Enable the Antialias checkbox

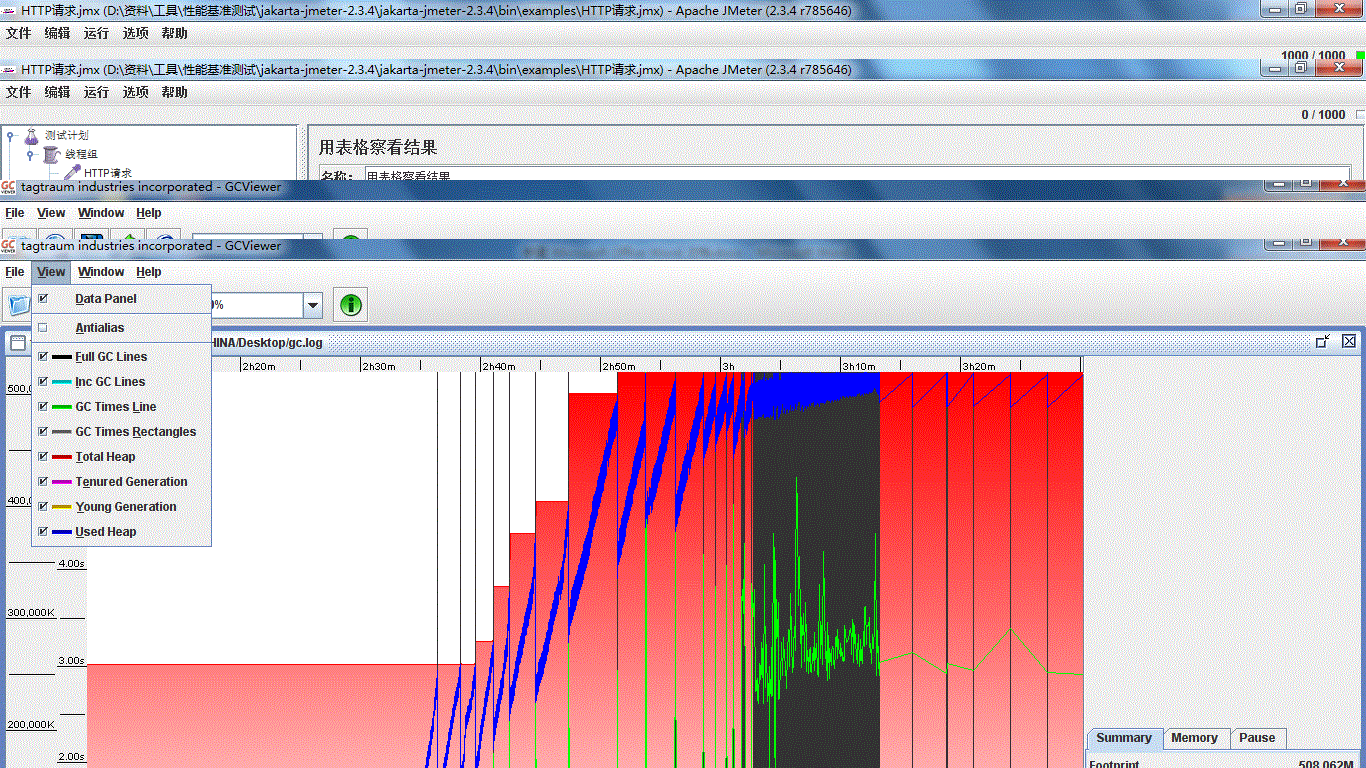[43, 328]
